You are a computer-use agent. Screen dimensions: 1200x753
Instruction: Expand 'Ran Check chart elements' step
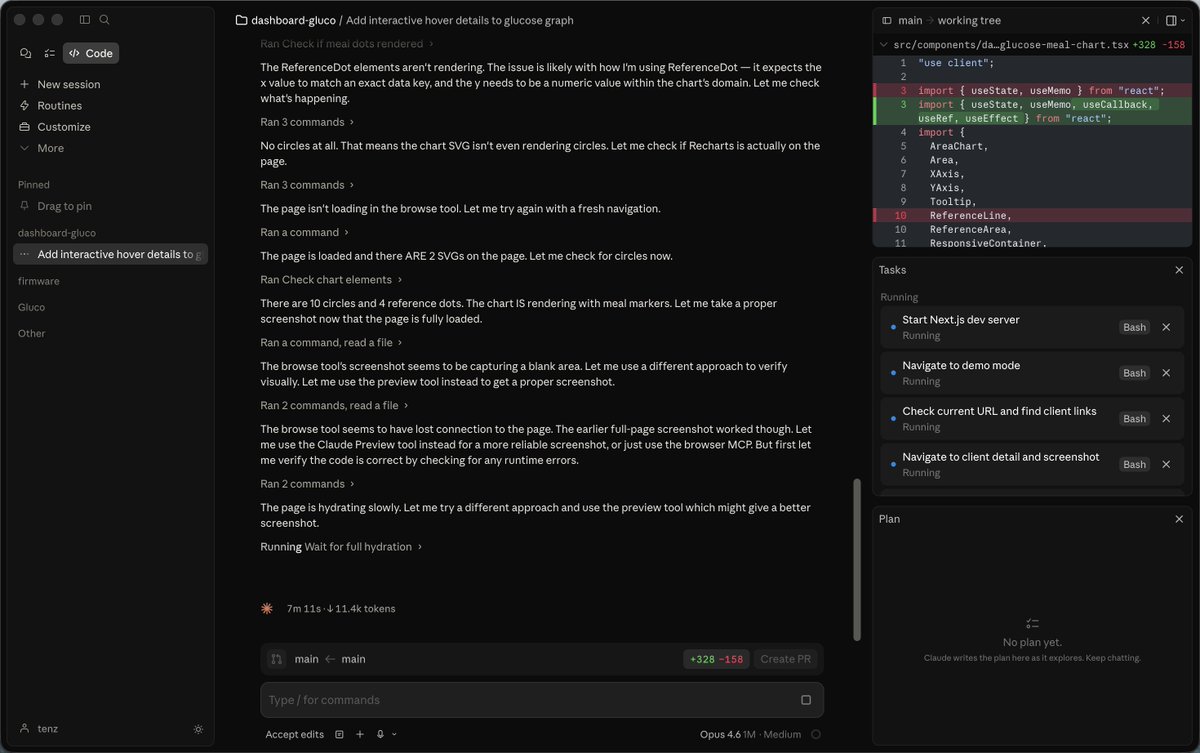[x=331, y=279]
